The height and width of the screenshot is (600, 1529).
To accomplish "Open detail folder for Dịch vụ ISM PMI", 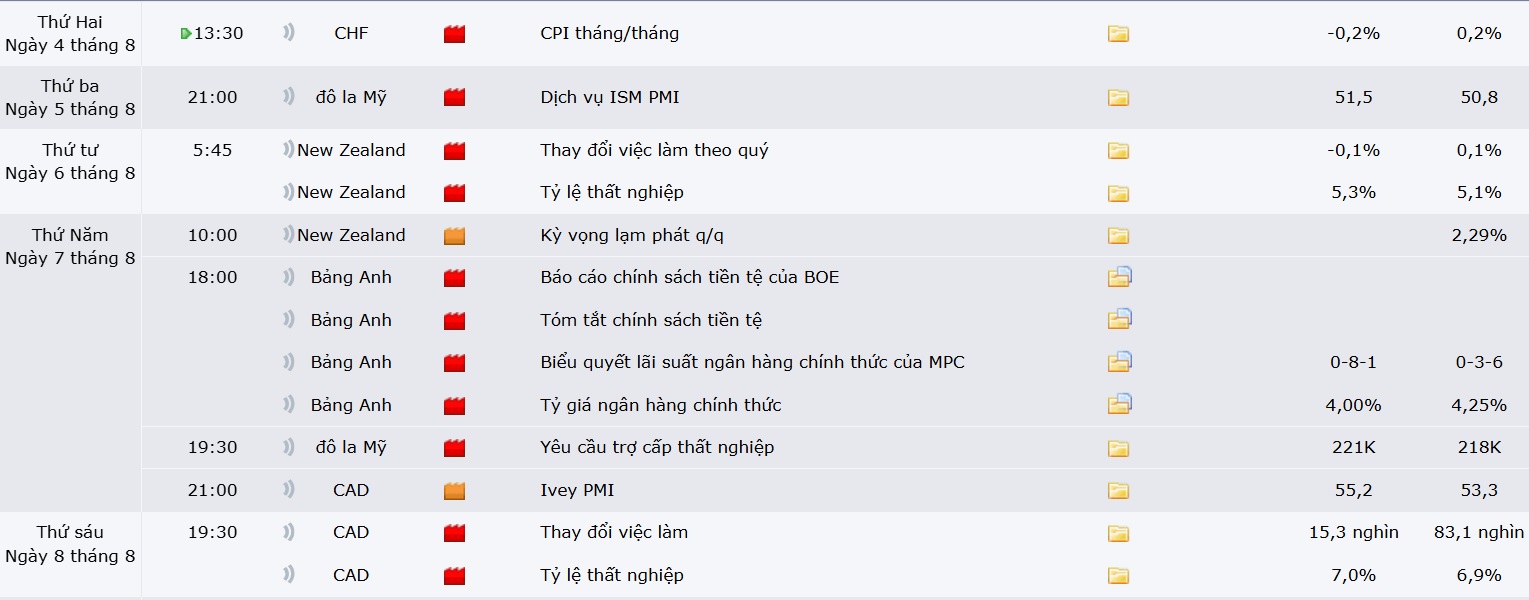I will click(x=1118, y=98).
